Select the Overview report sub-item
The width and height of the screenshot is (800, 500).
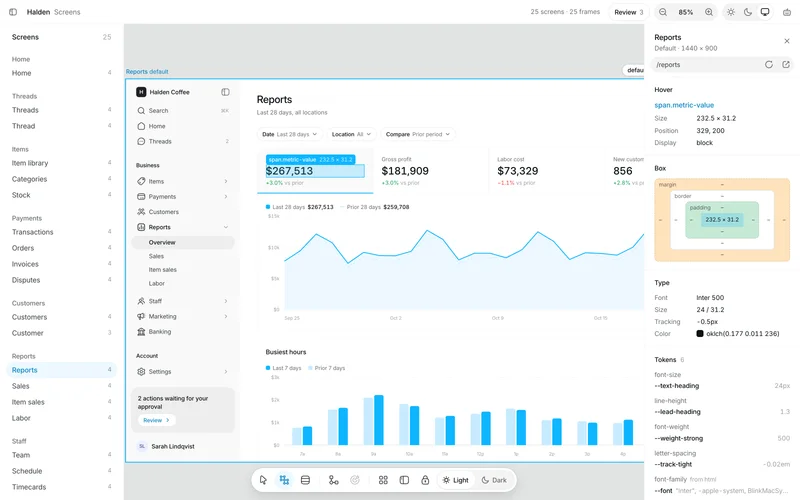coord(183,242)
